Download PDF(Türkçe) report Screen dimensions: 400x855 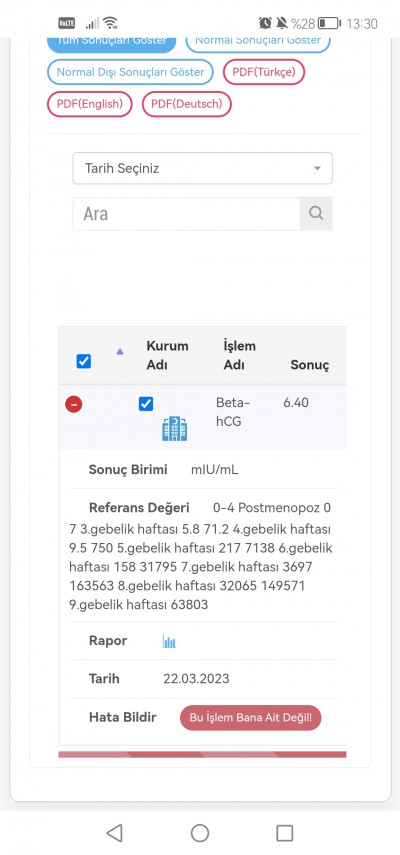[x=264, y=72]
